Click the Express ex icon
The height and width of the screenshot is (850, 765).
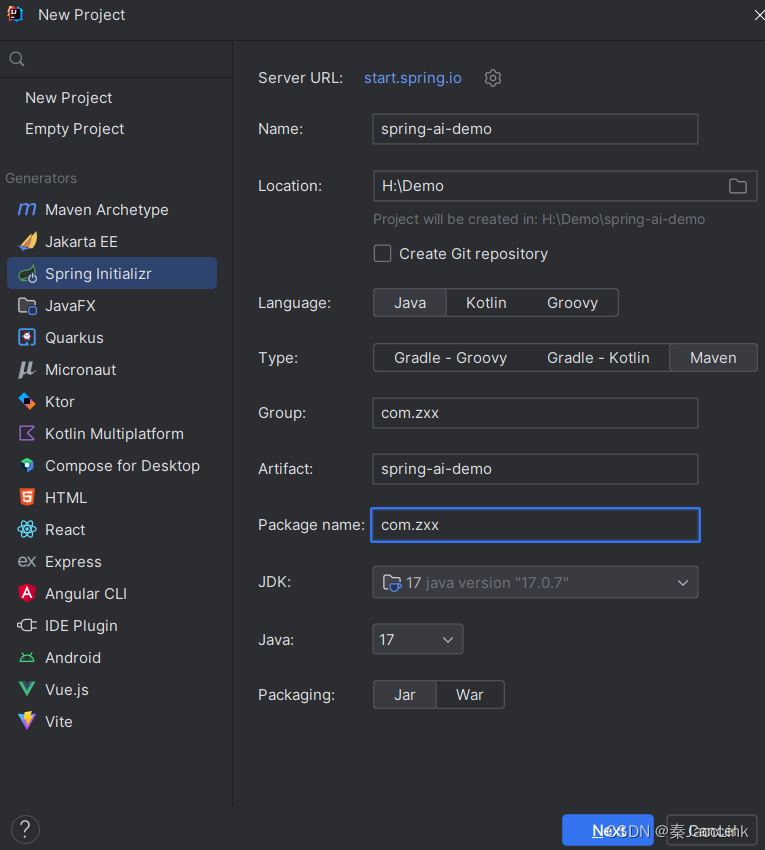tap(27, 561)
